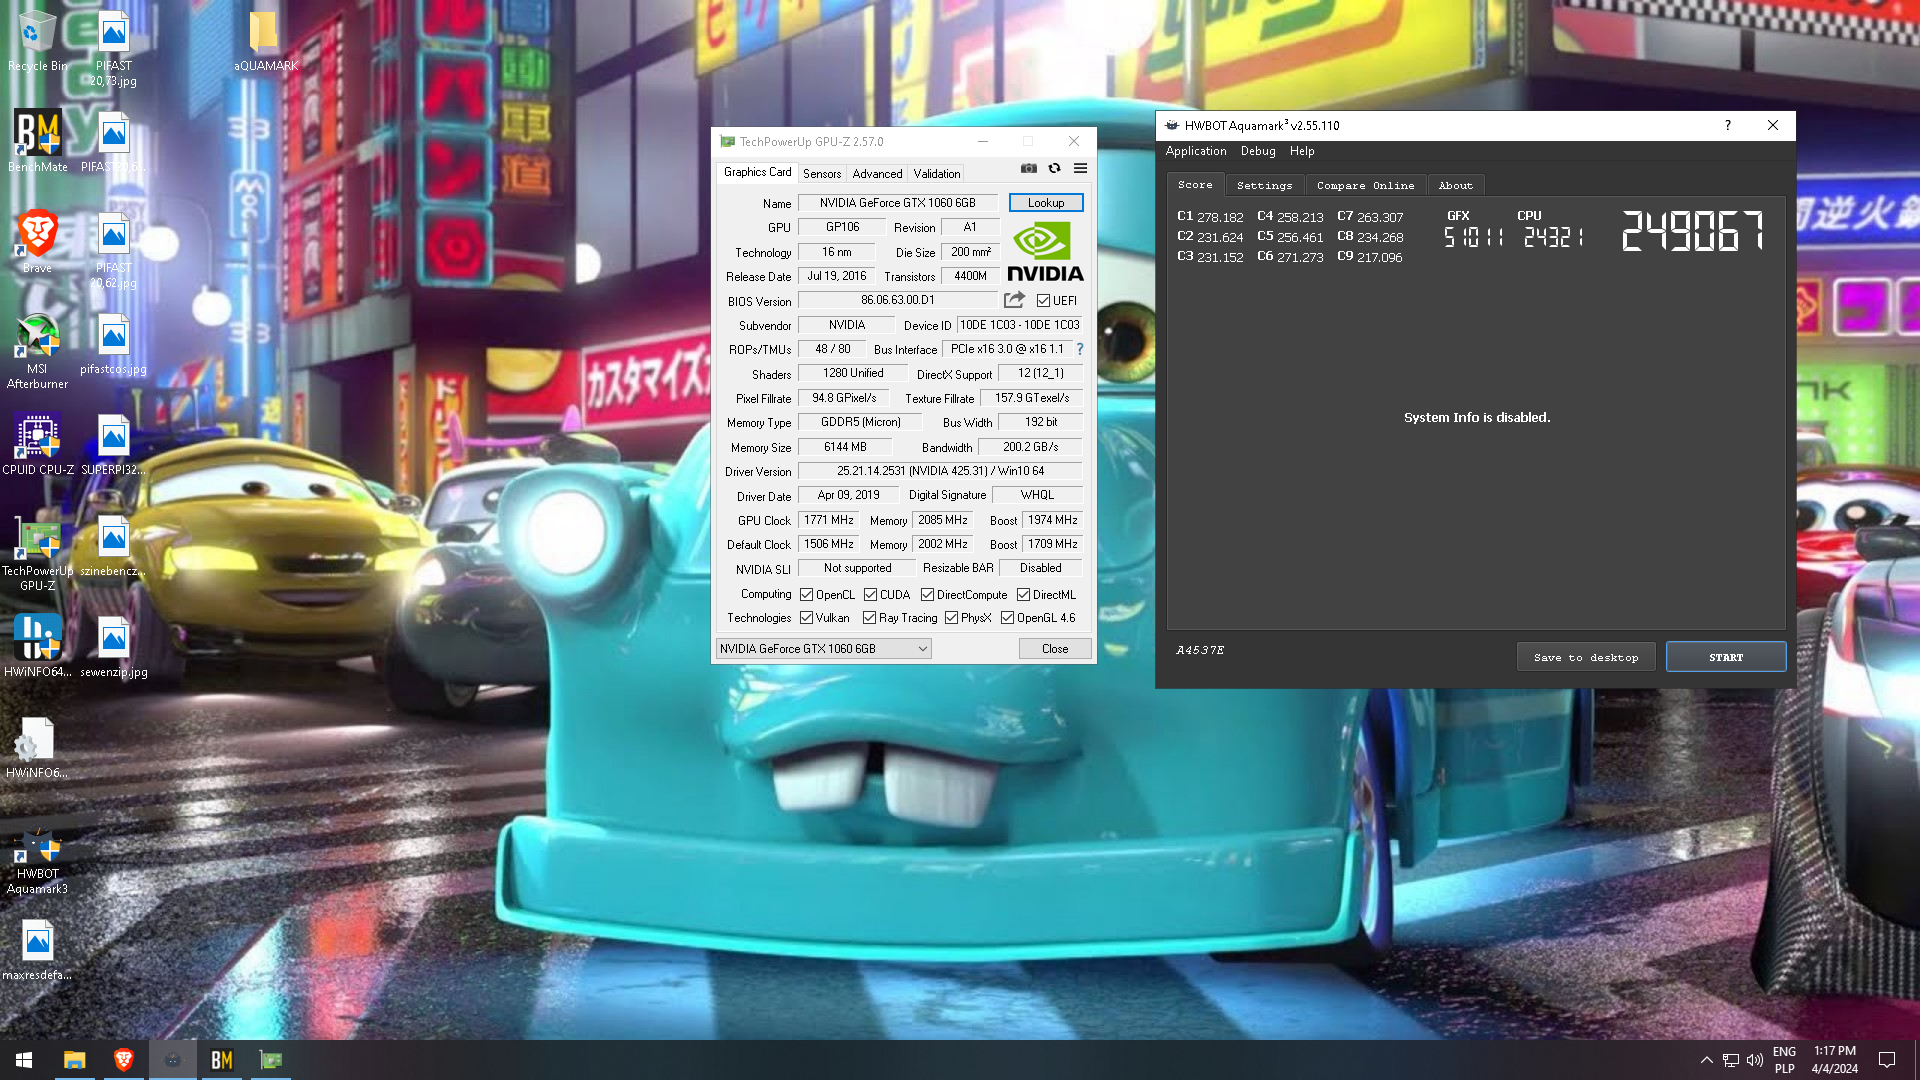1920x1080 pixels.
Task: Click the NVIDIA logo in GPU-Z
Action: [1045, 251]
